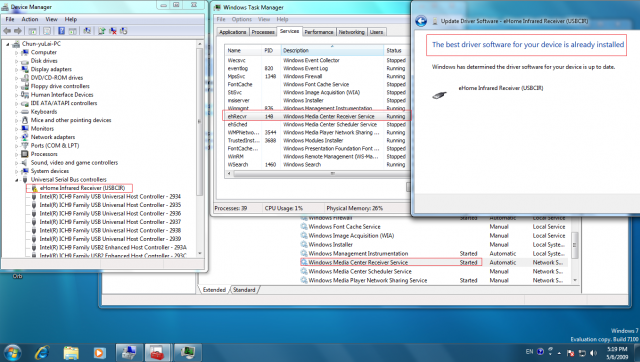Launch Internet Explorer from the taskbar
This screenshot has width=640, height=362.
(x=42, y=353)
